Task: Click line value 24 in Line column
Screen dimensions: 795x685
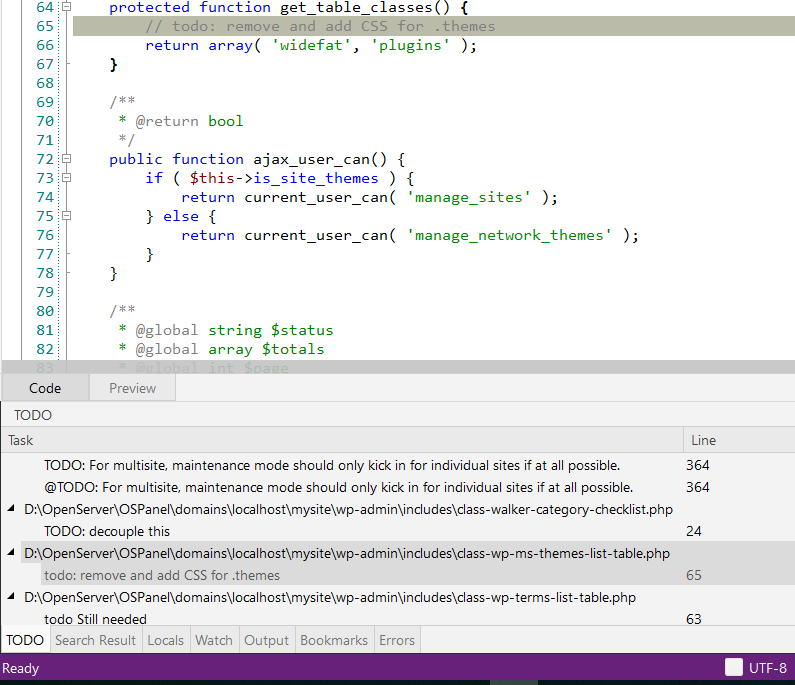Action: coord(694,531)
